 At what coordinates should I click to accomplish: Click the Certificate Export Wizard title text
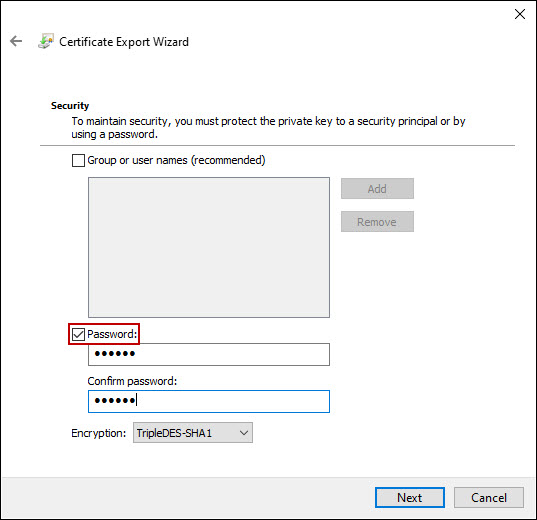tap(124, 42)
